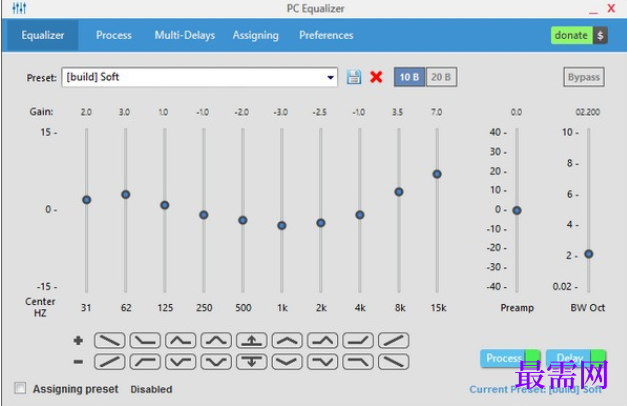Close the PC Equalizer window

coord(611,8)
